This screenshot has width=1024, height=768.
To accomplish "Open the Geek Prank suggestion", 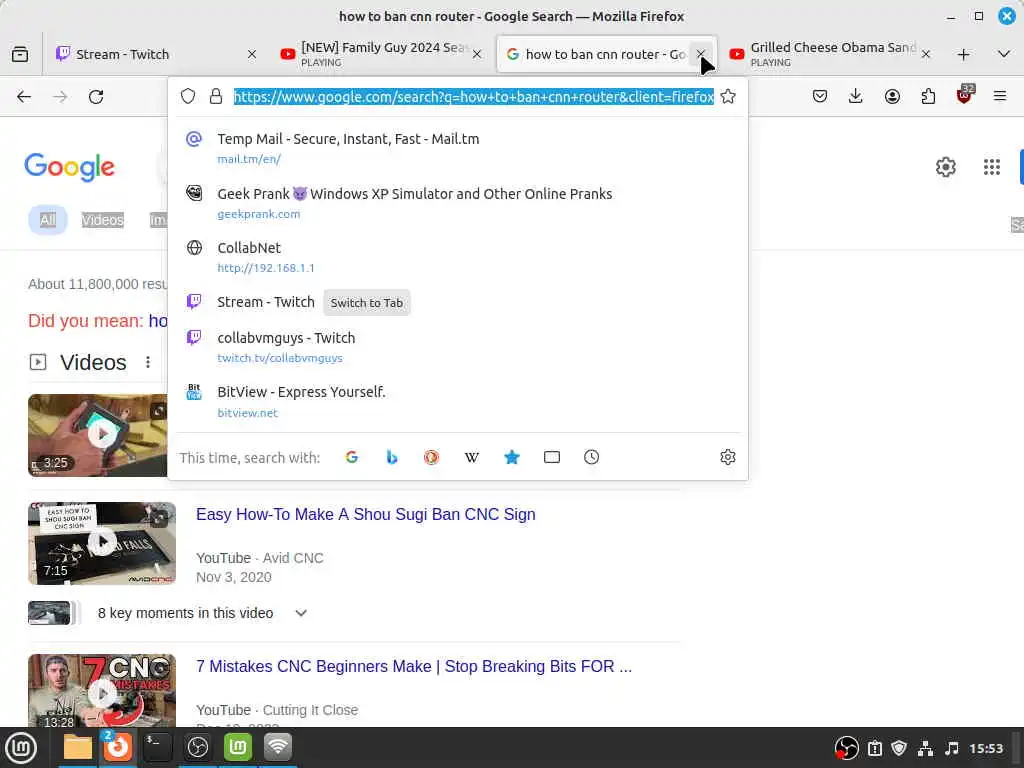I will tap(457, 203).
